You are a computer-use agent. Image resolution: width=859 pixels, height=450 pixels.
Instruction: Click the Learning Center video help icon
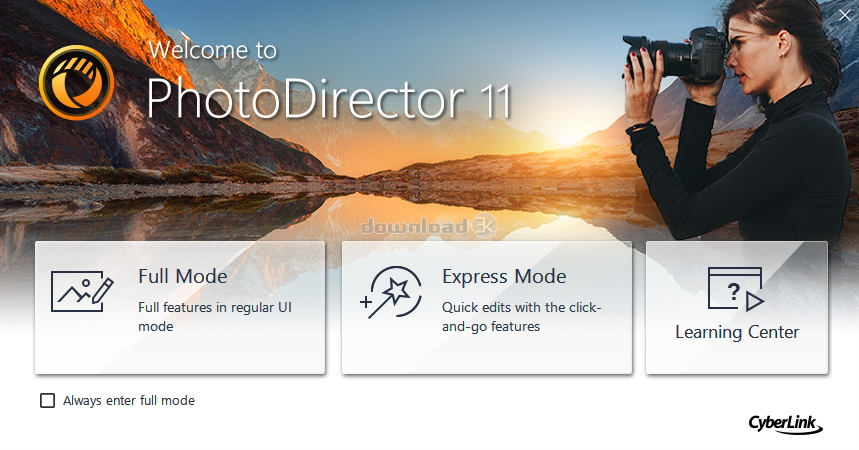[735, 288]
